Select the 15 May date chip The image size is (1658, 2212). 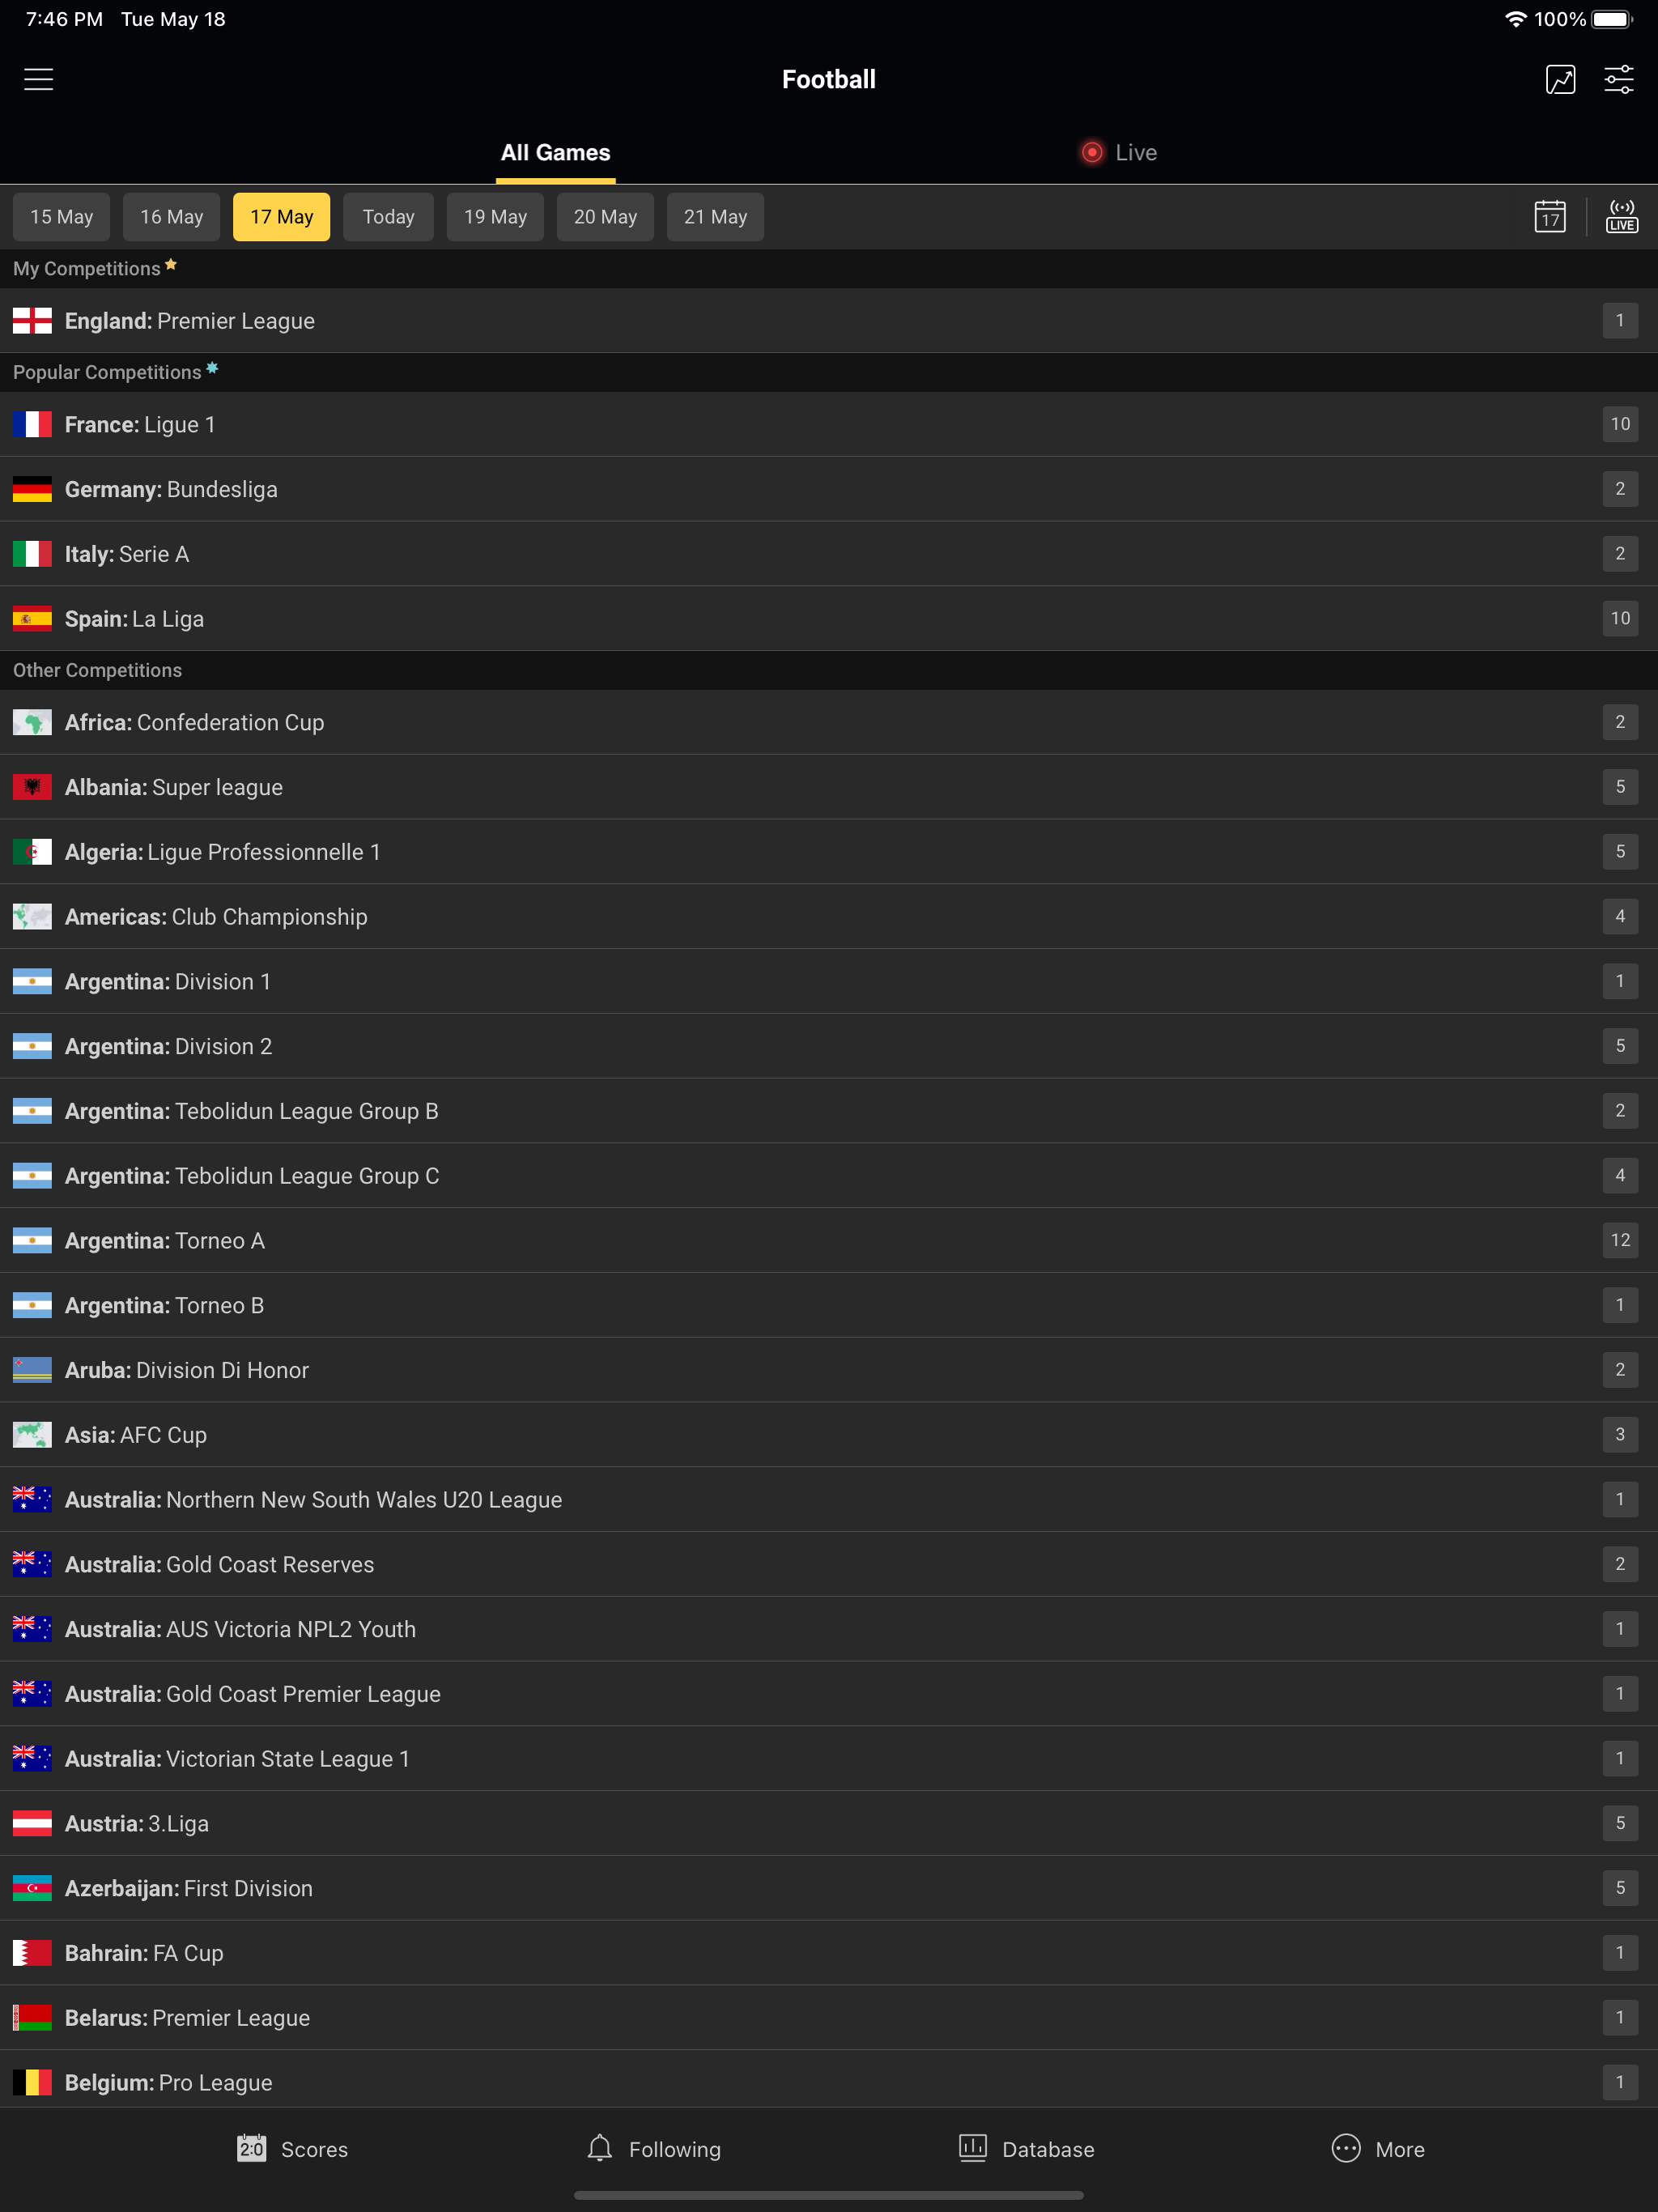pyautogui.click(x=61, y=216)
